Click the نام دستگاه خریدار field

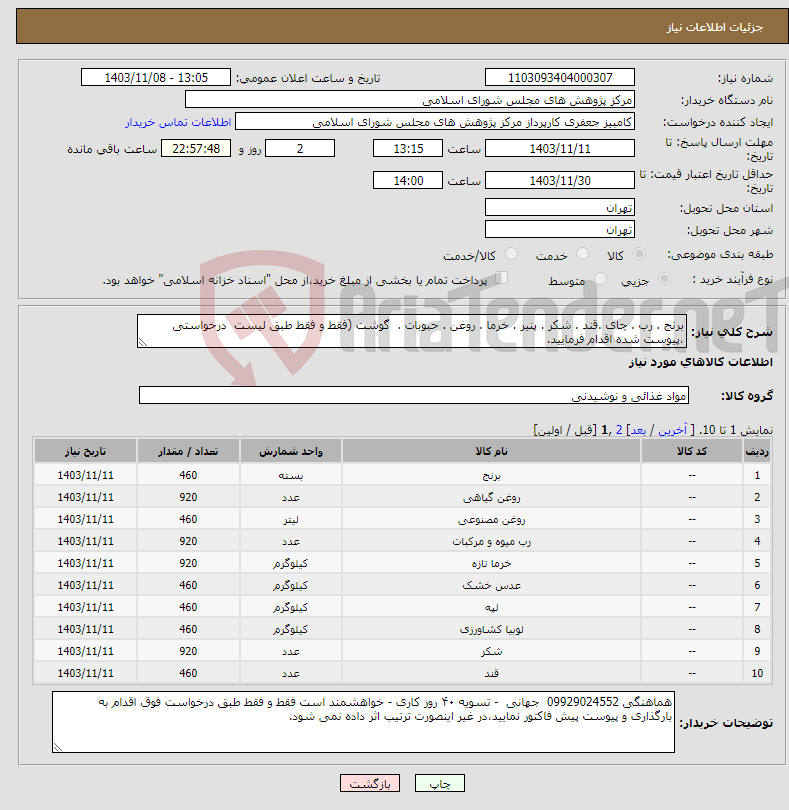click(x=410, y=100)
